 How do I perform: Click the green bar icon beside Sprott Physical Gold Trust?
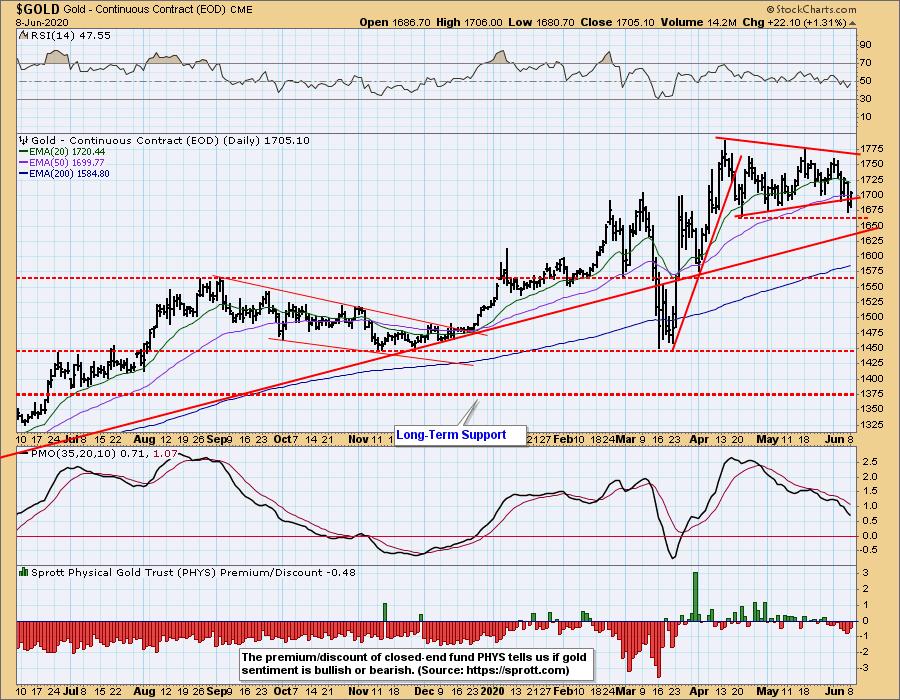(x=24, y=572)
